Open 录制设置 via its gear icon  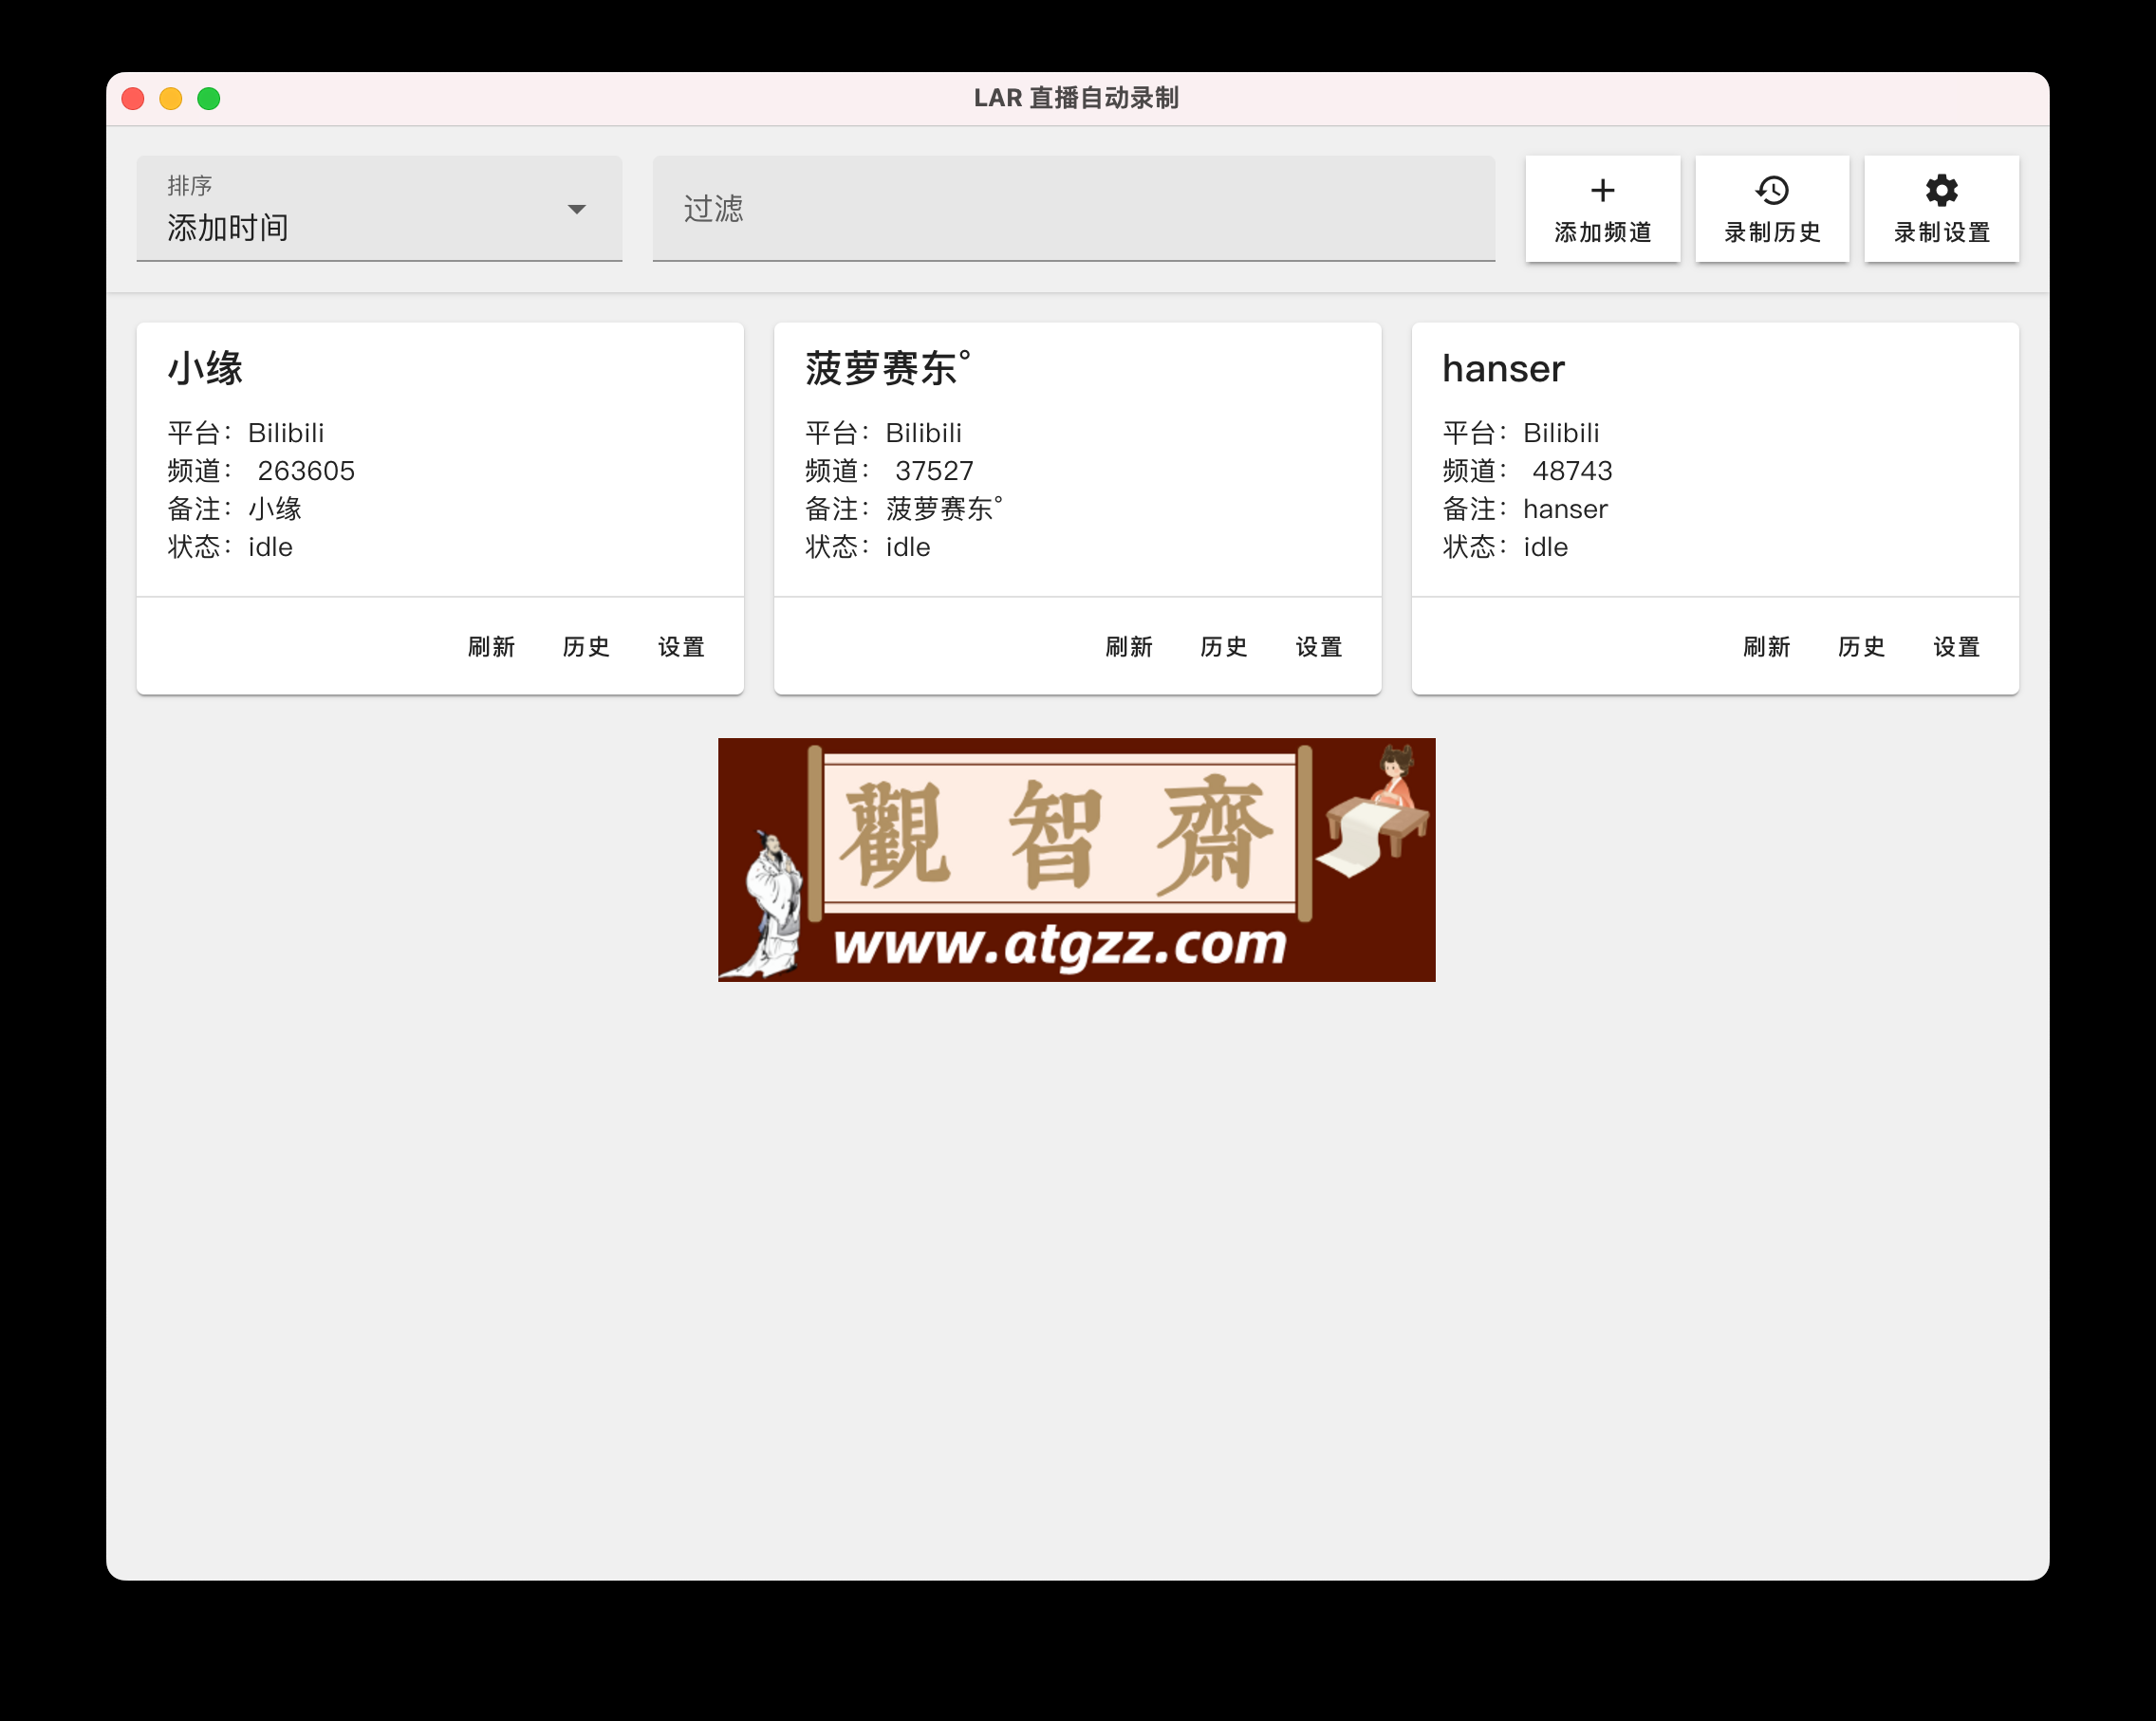click(x=1941, y=190)
